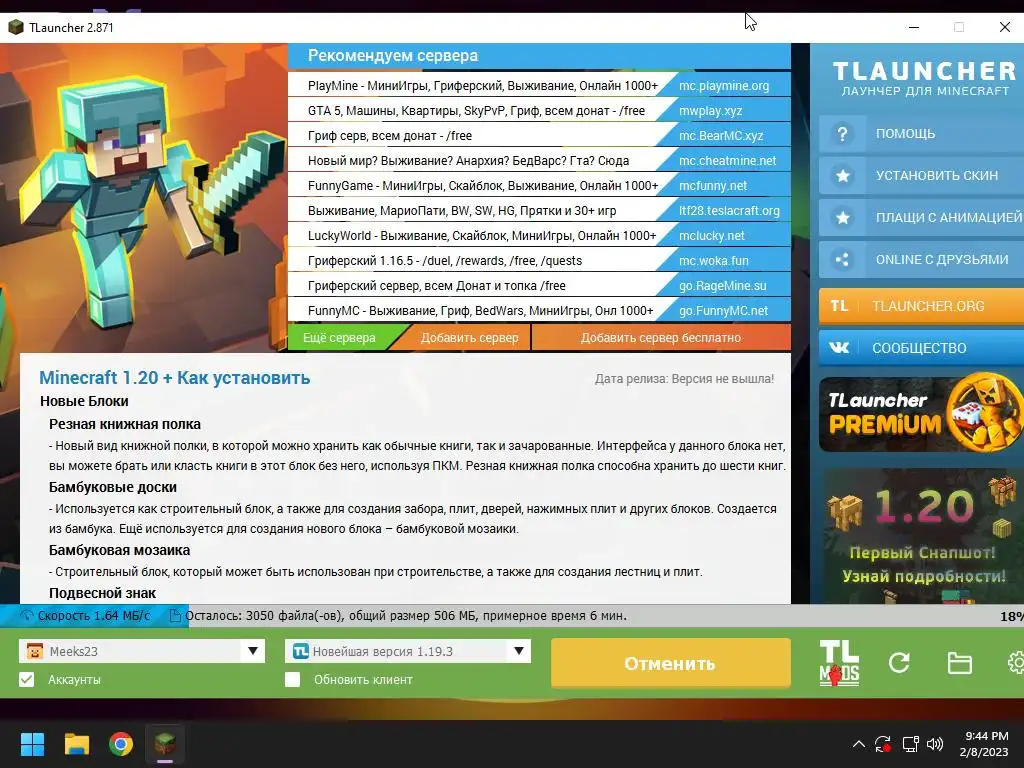The width and height of the screenshot is (1024, 768).
Task: Click the Резная книжная полка heading
Action: [x=125, y=424]
